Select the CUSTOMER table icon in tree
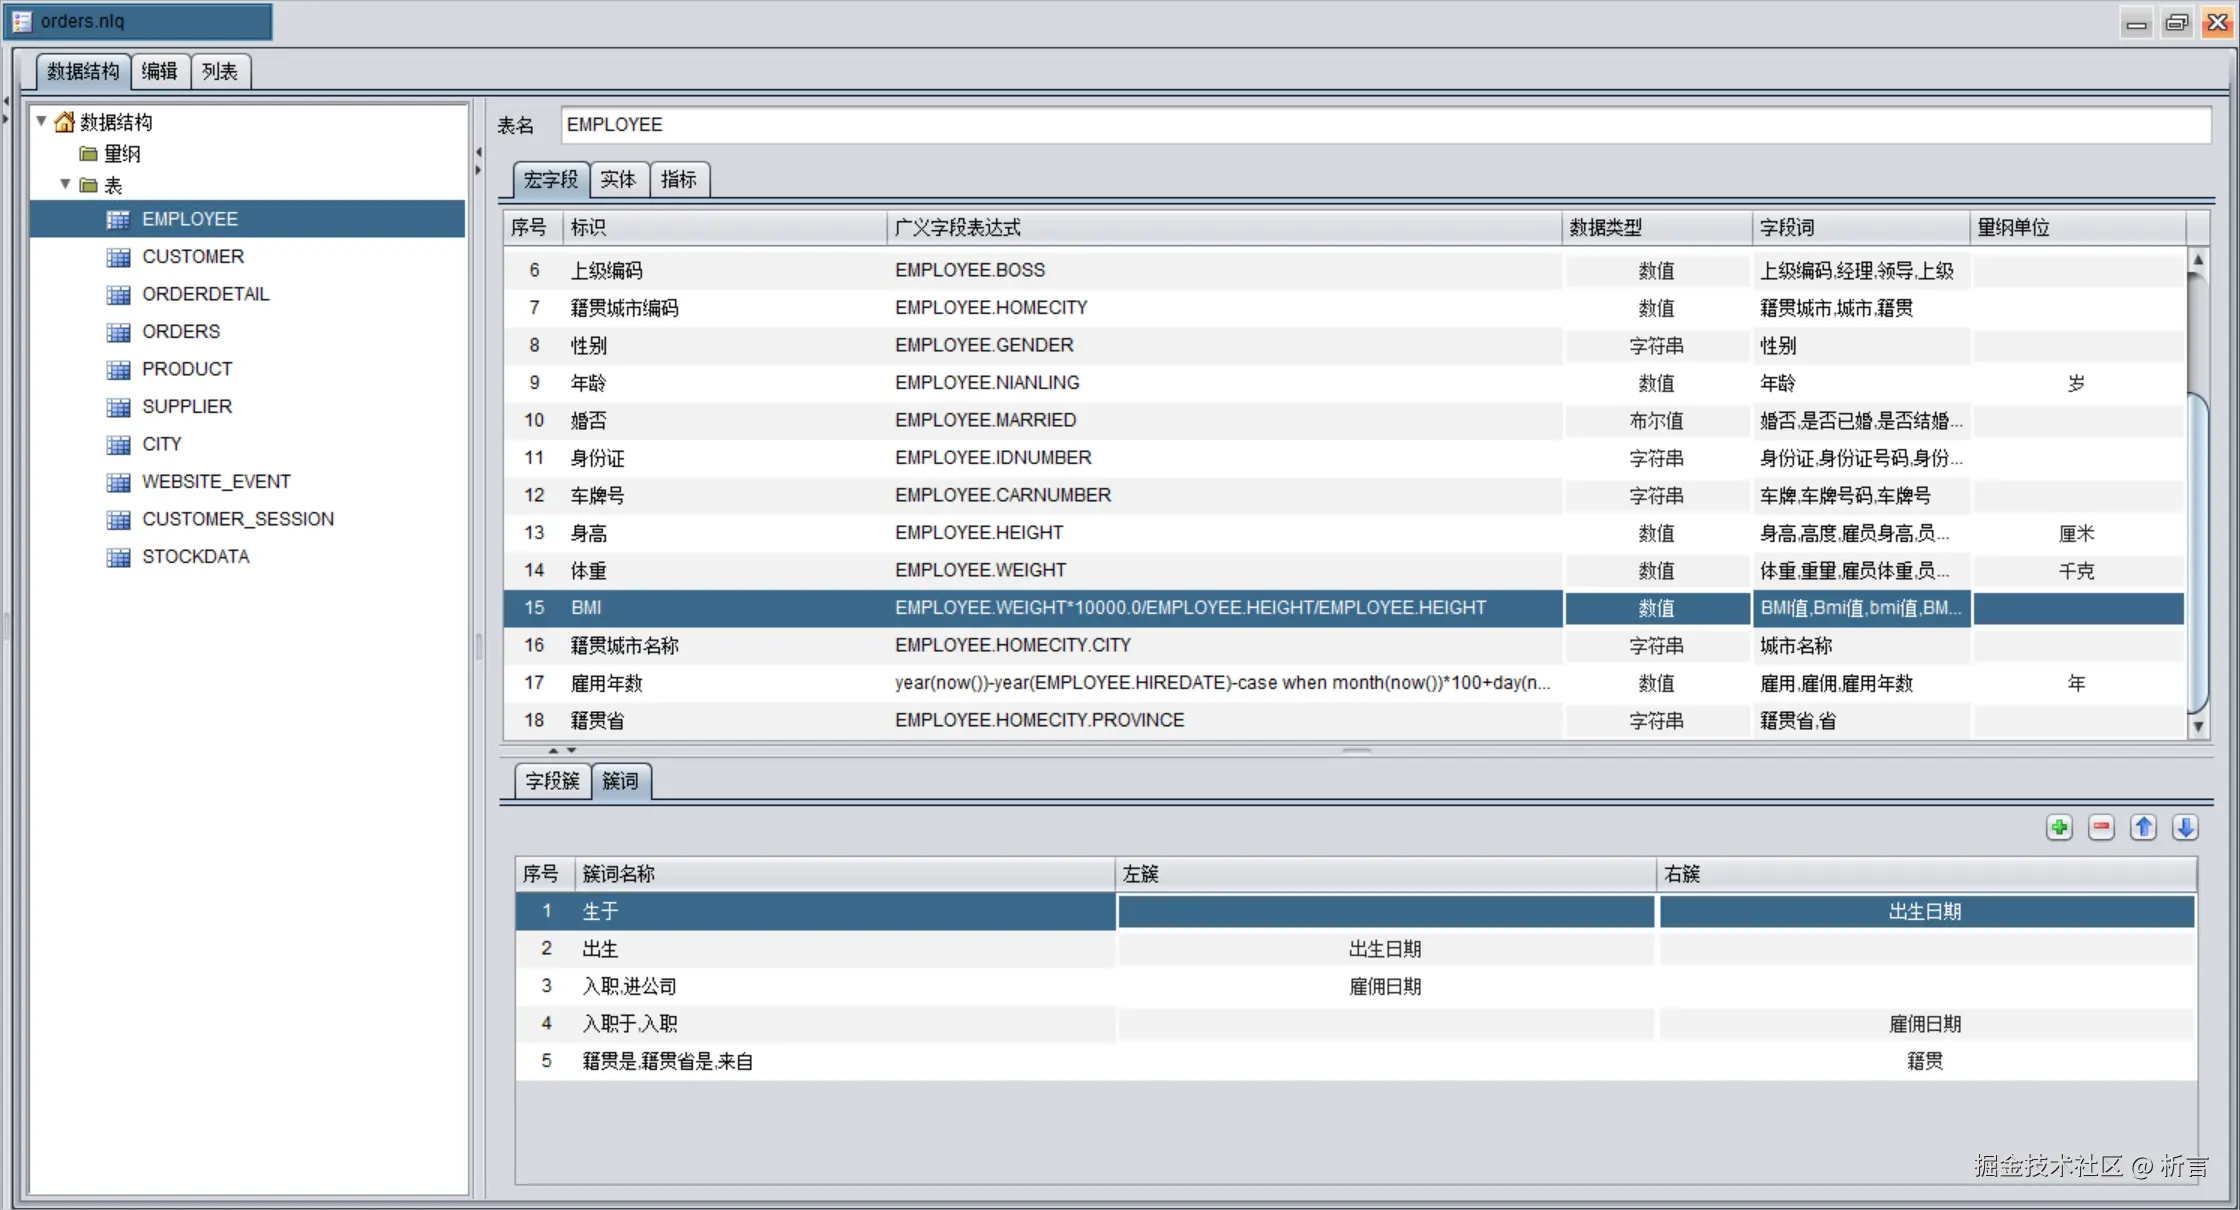Viewport: 2240px width, 1210px height. point(118,257)
